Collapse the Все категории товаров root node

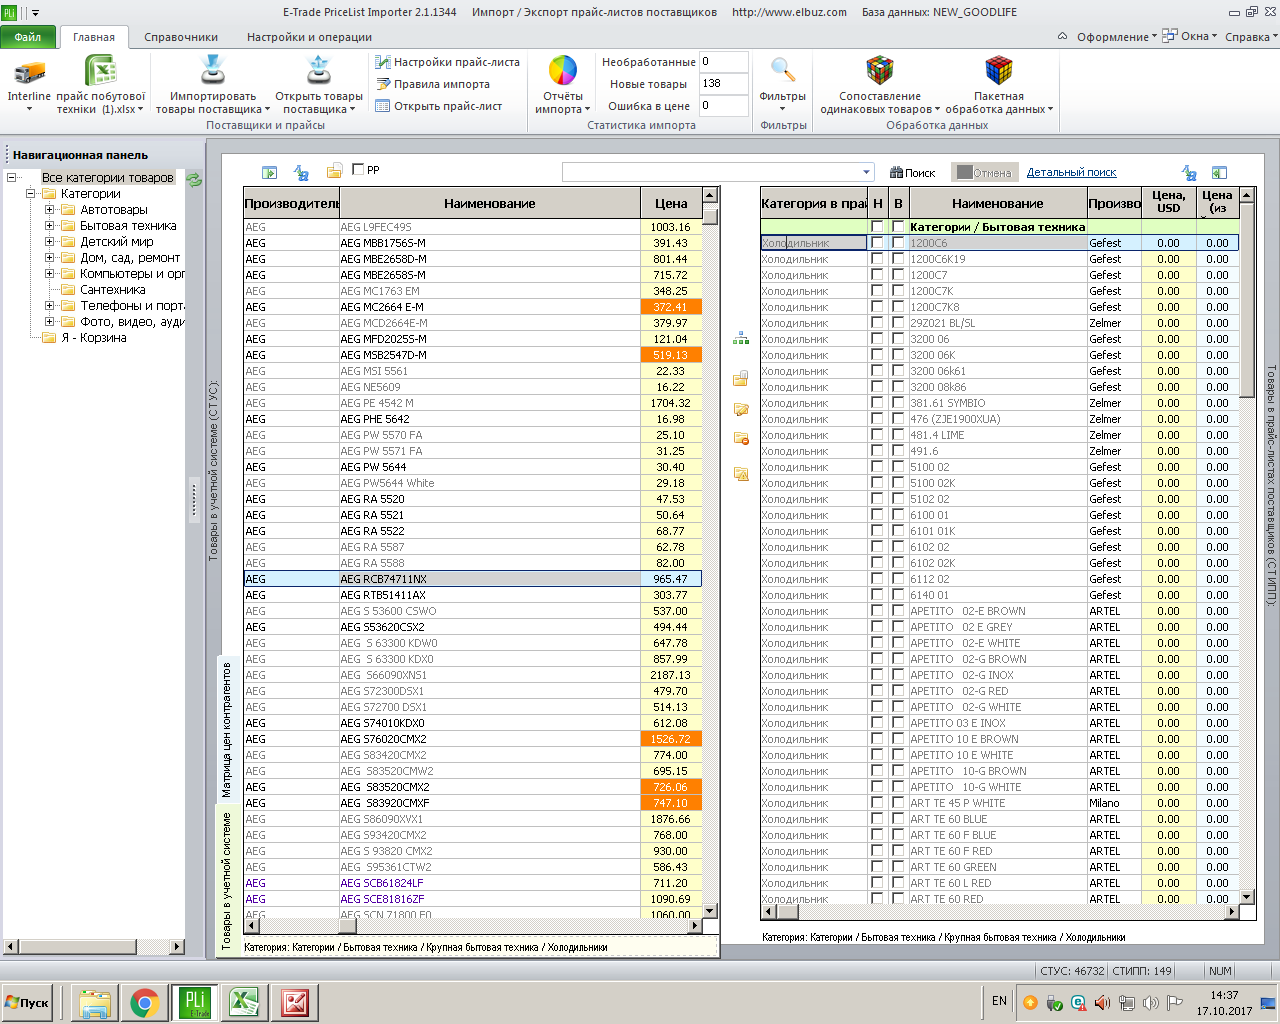(12, 178)
